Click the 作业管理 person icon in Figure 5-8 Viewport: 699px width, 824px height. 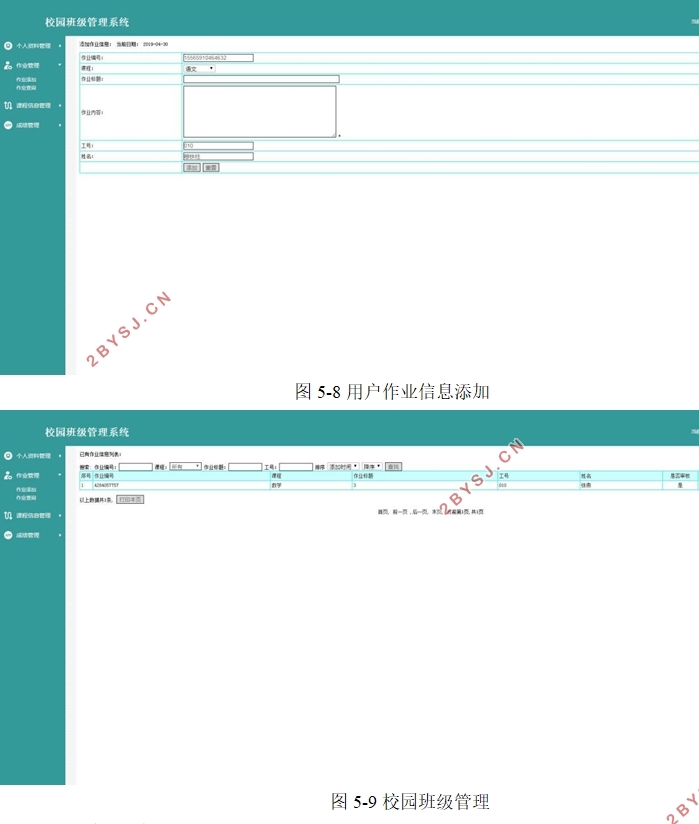(8, 65)
